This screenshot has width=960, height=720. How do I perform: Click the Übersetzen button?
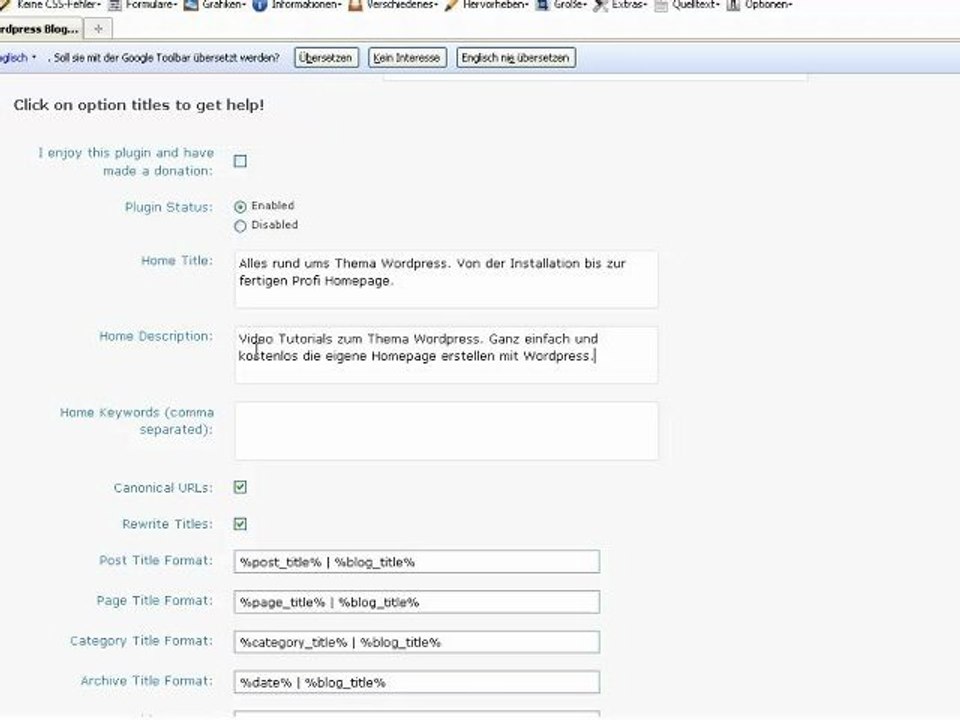[326, 58]
